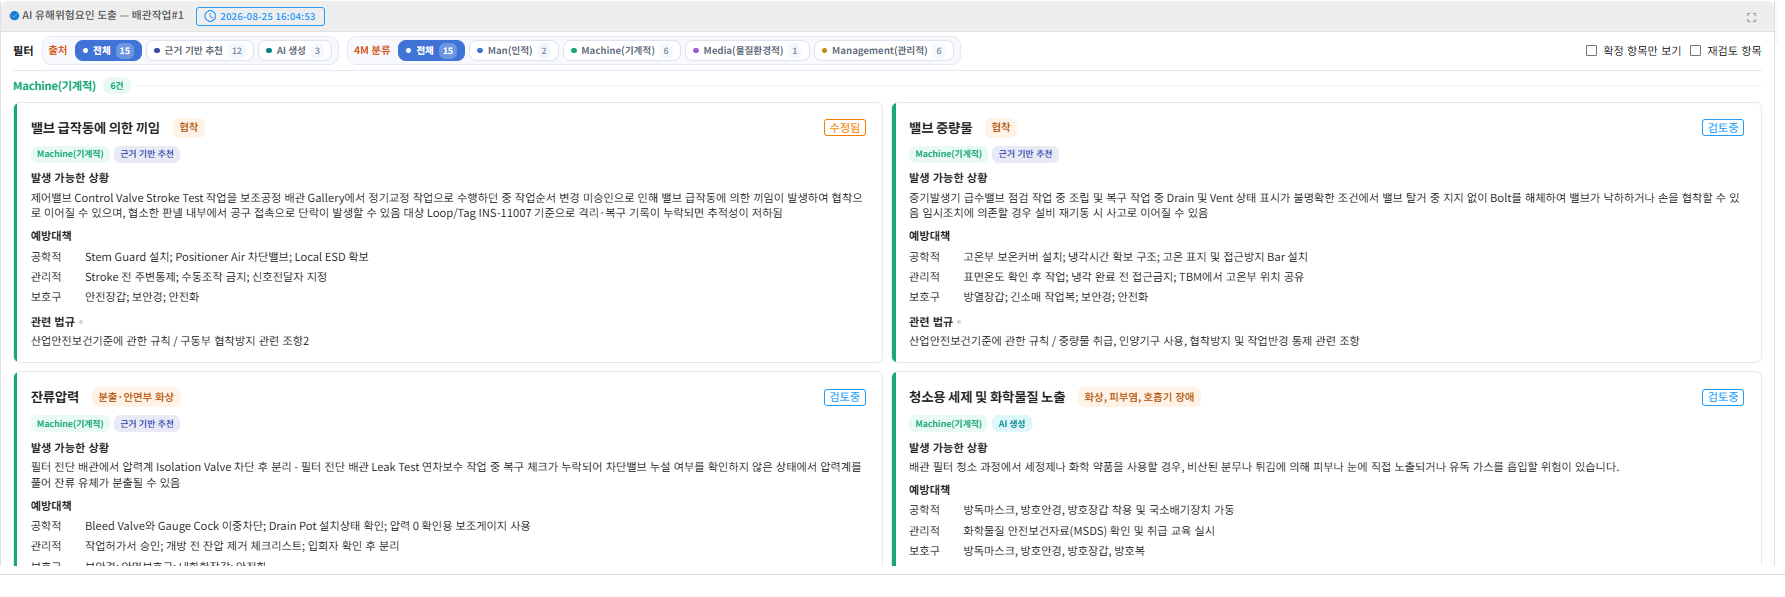Open the 밸브 급작동에 의한 끼임 card title

tap(95, 128)
